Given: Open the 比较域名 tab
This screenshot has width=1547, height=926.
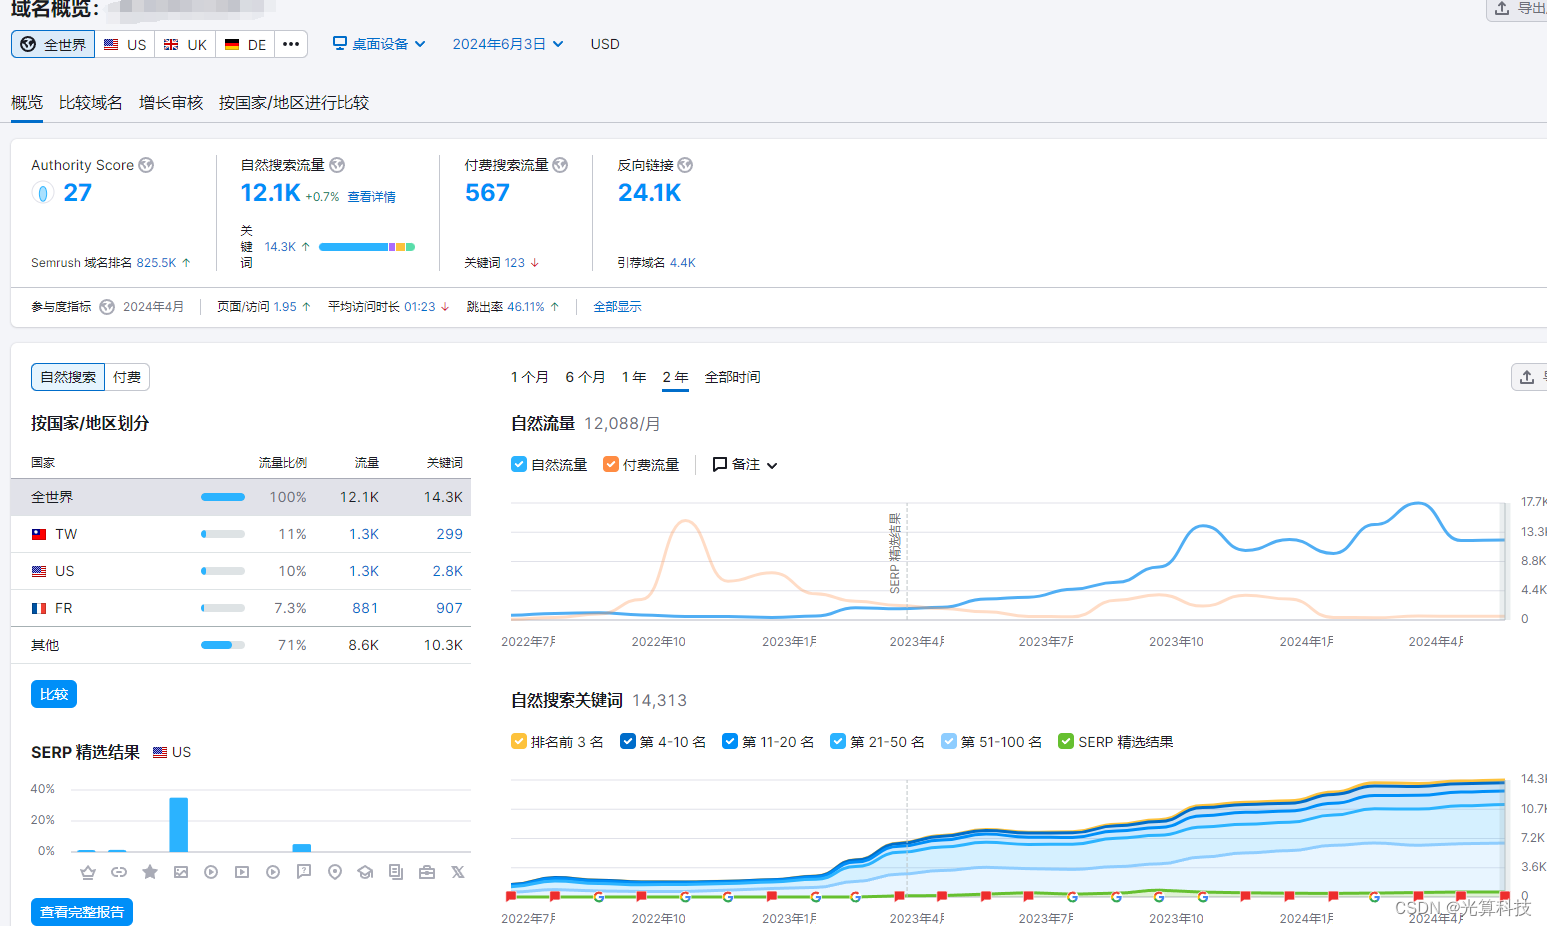Looking at the screenshot, I should pyautogui.click(x=91, y=103).
